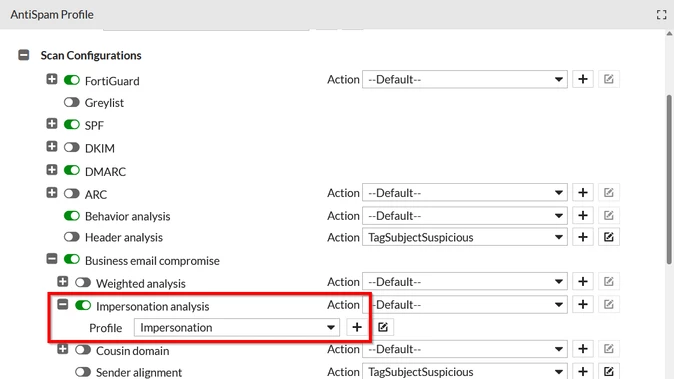This screenshot has width=674, height=379.
Task: Enable the Header analysis toggle
Action: coord(72,237)
